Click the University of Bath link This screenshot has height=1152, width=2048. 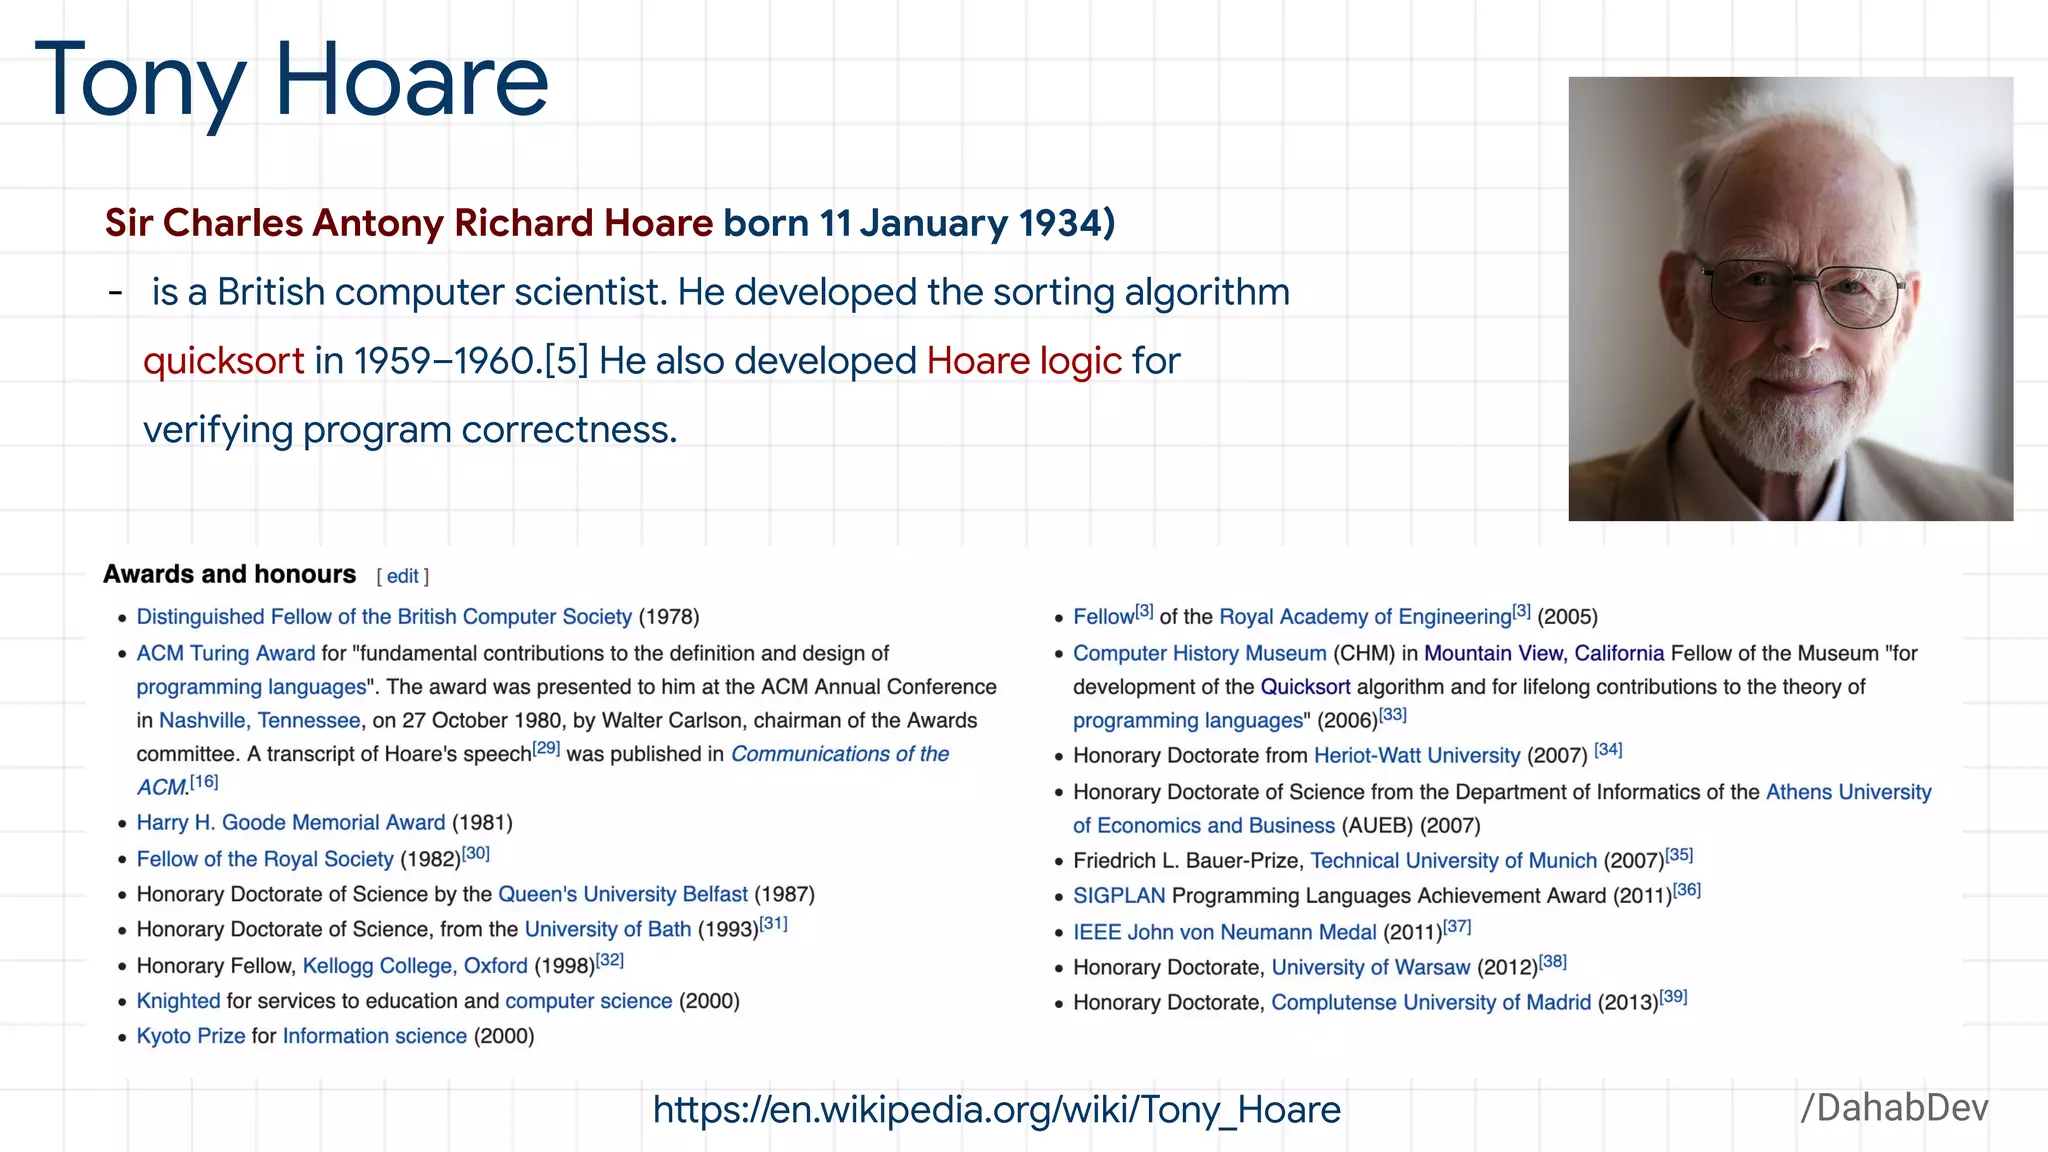[x=608, y=929]
